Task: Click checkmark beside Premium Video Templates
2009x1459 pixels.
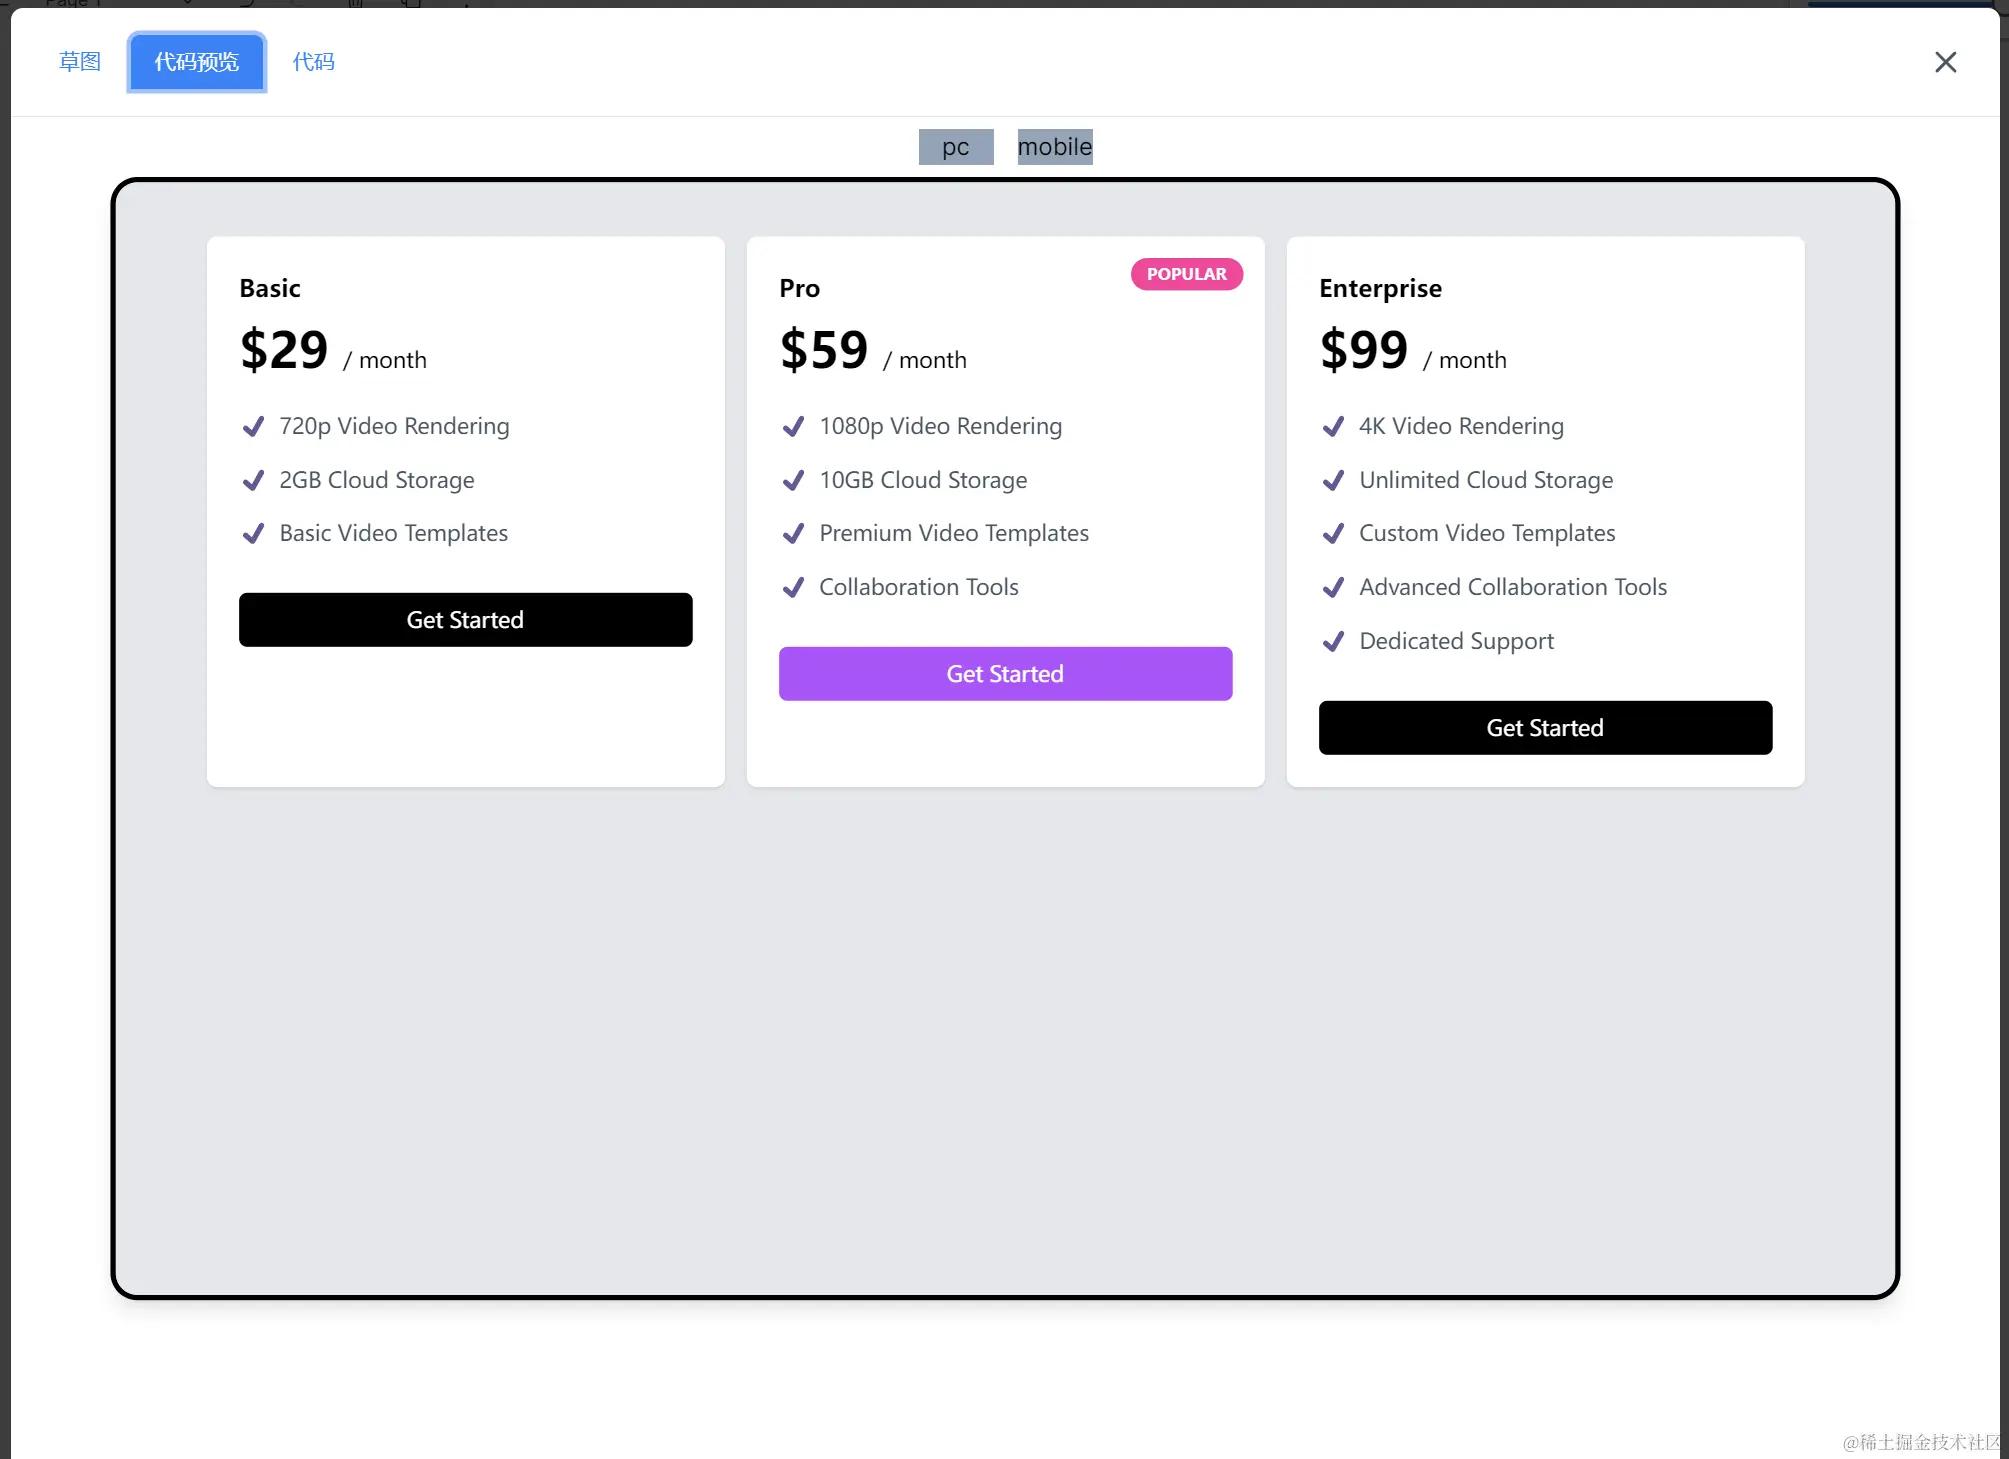Action: click(793, 534)
